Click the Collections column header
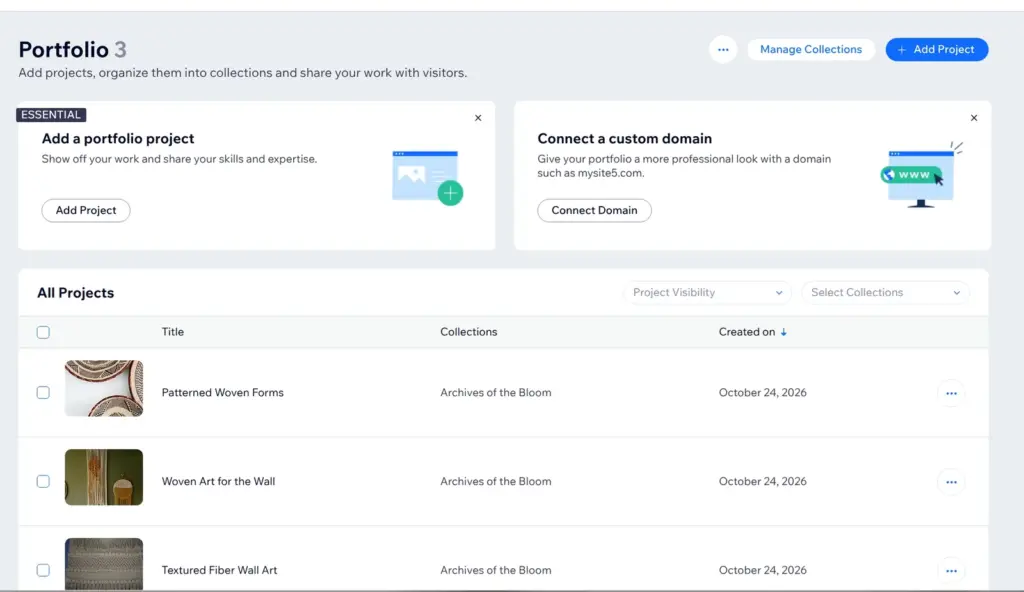 468,332
